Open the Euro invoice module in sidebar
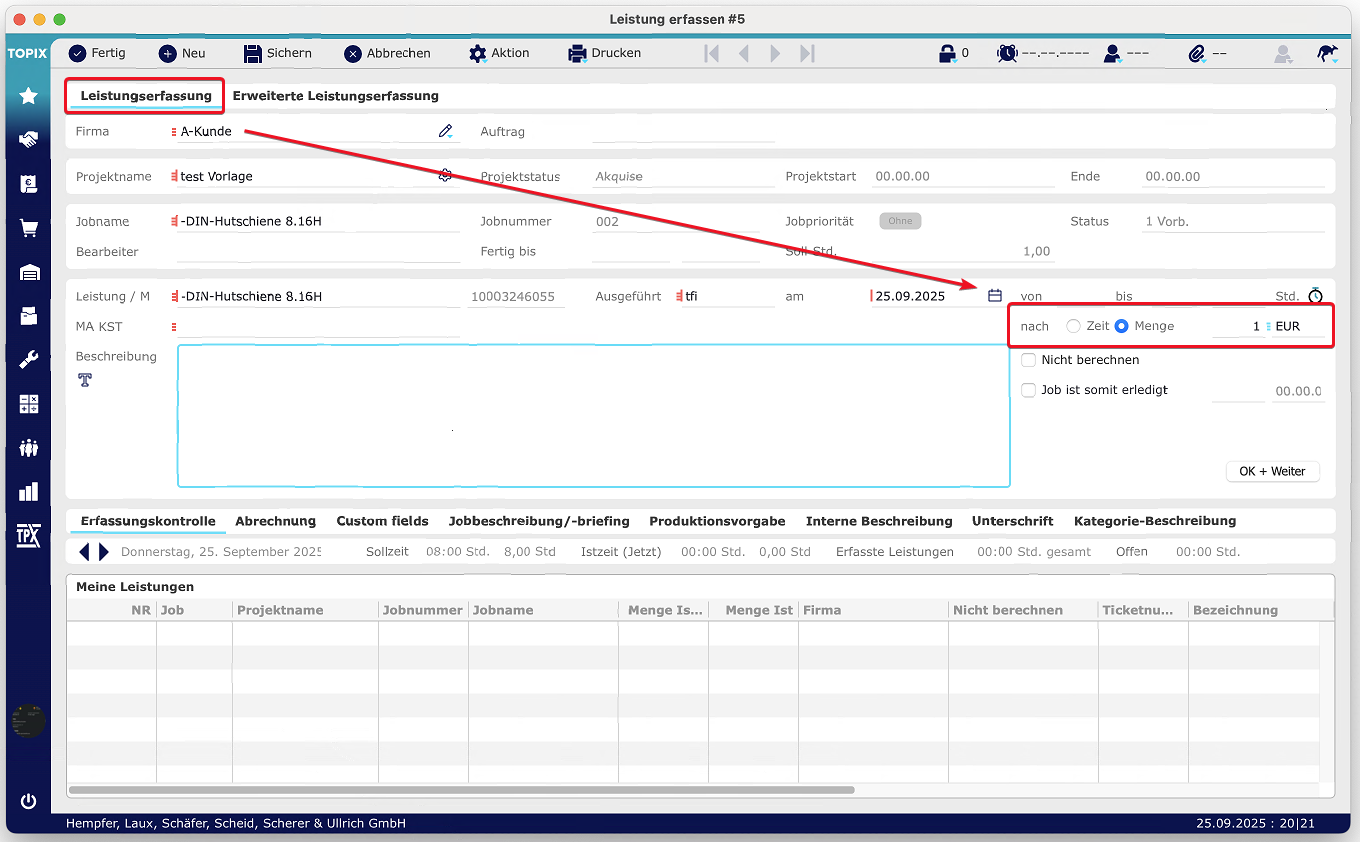Screen dimensions: 1360x842 tap(28, 184)
